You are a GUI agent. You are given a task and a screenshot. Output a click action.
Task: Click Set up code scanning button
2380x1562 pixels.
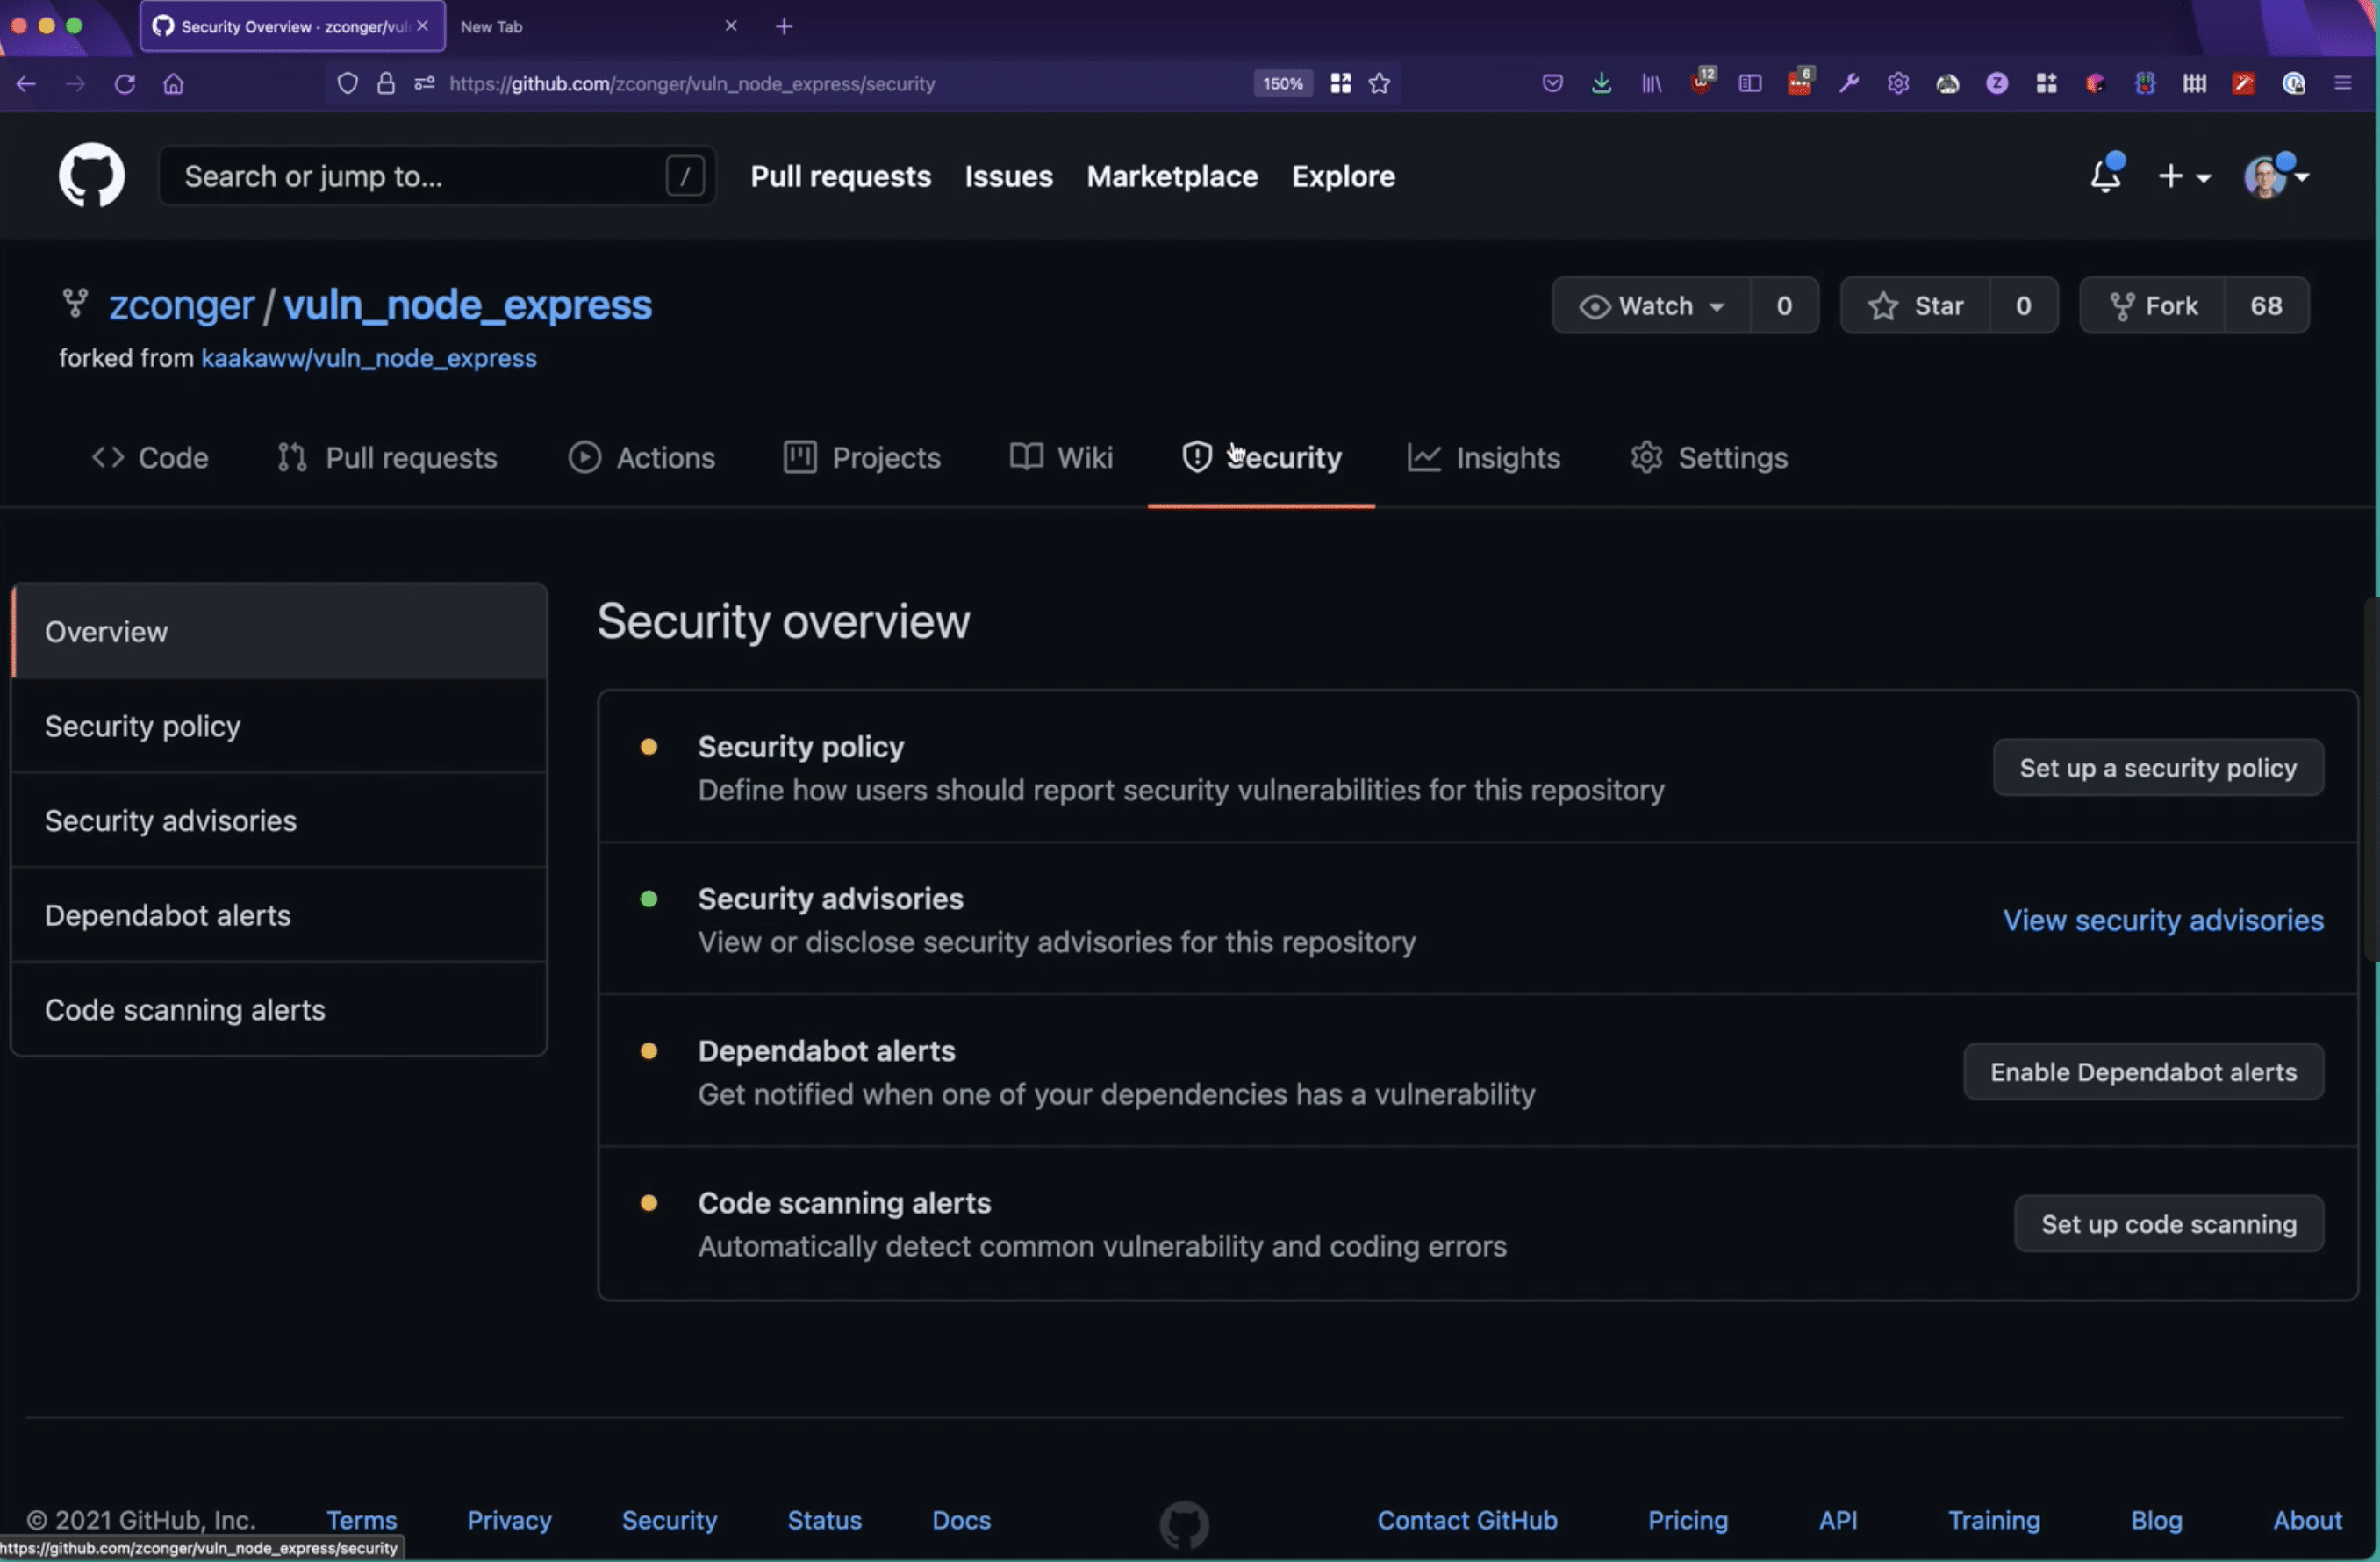tap(2168, 1223)
